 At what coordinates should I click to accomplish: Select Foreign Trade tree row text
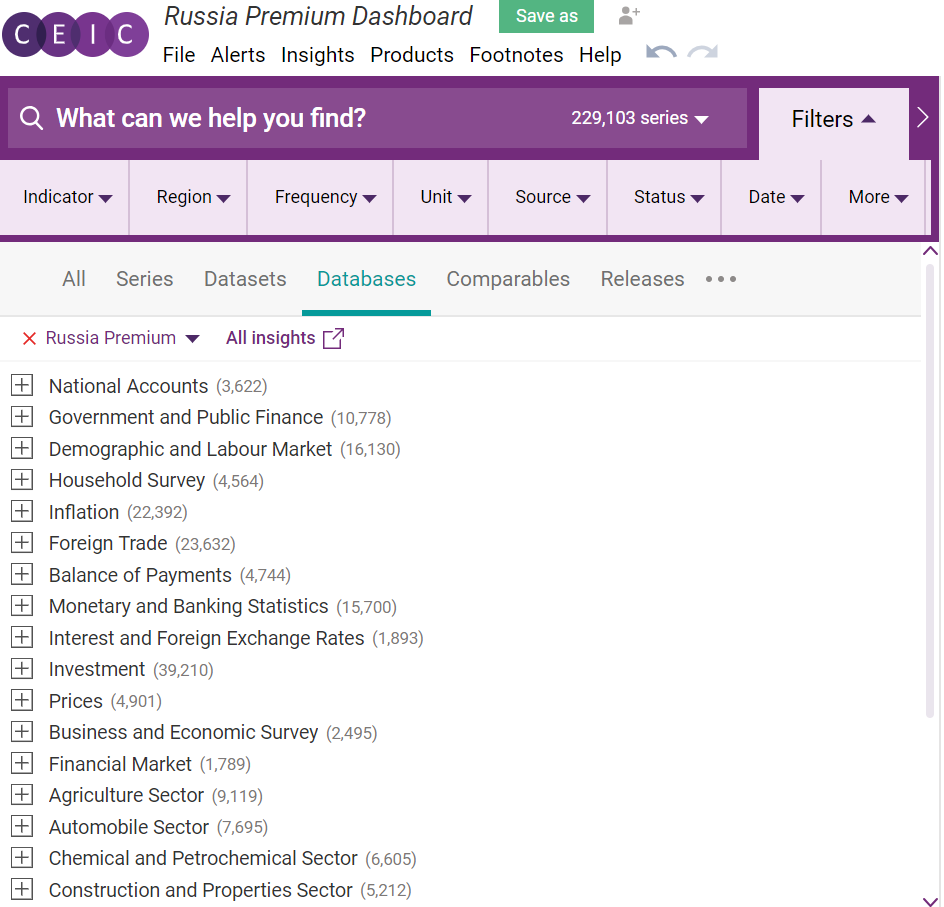(108, 543)
